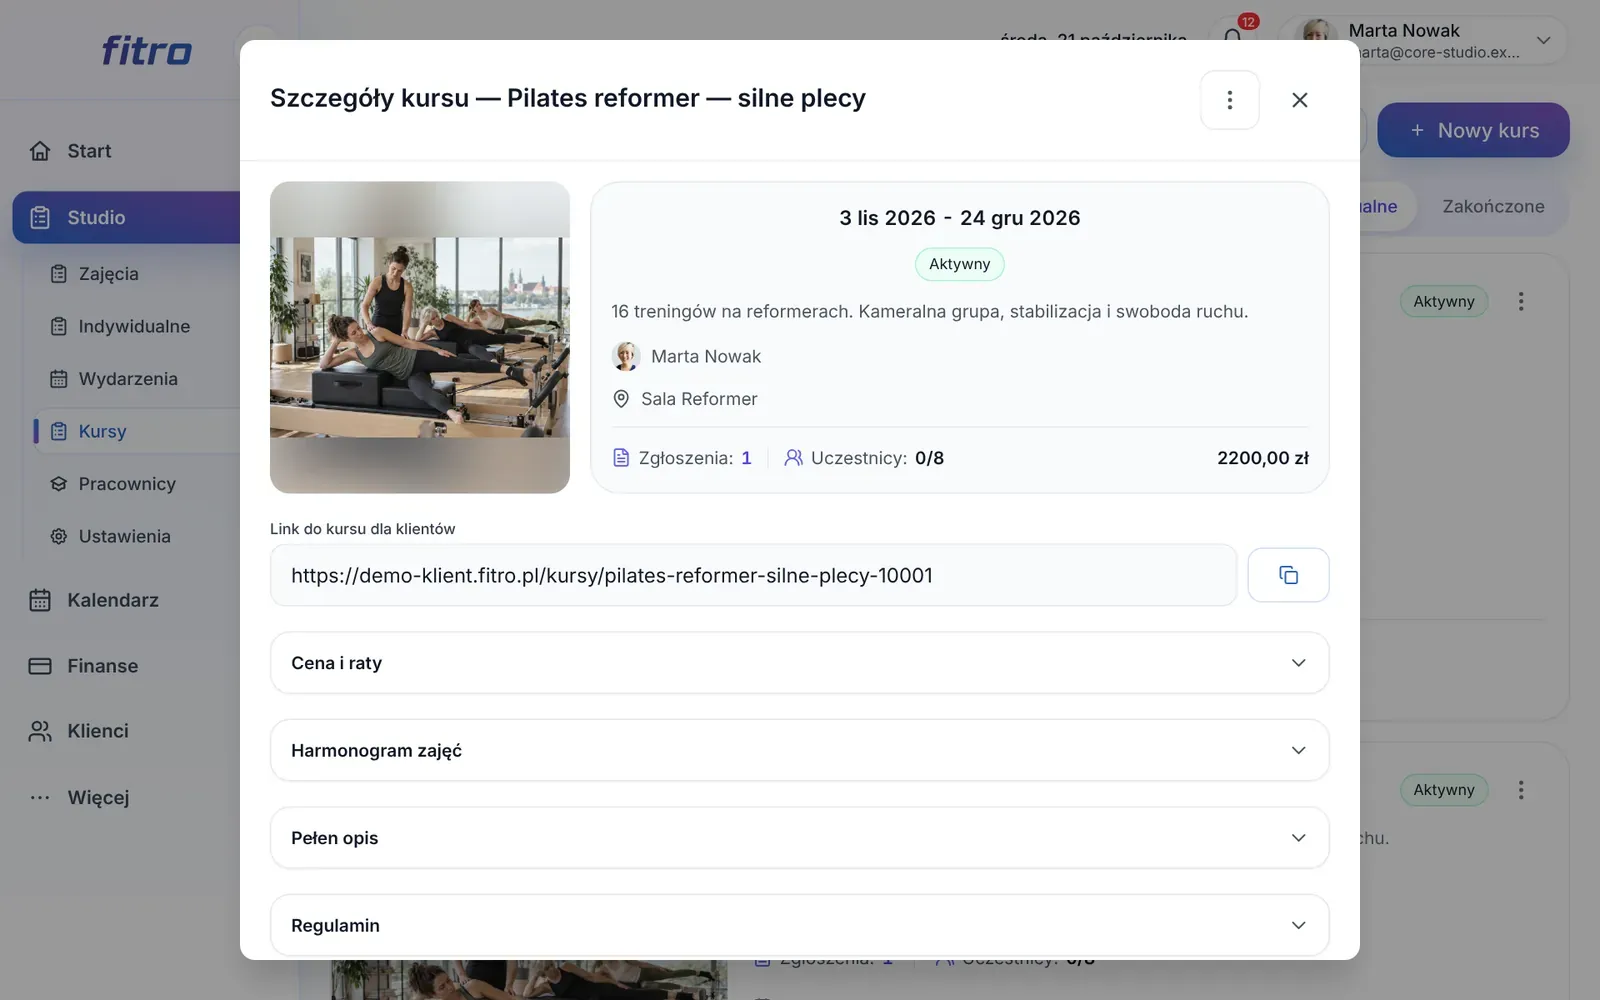This screenshot has height=1000, width=1600.
Task: Select Kursy in the sidebar
Action: point(137,431)
